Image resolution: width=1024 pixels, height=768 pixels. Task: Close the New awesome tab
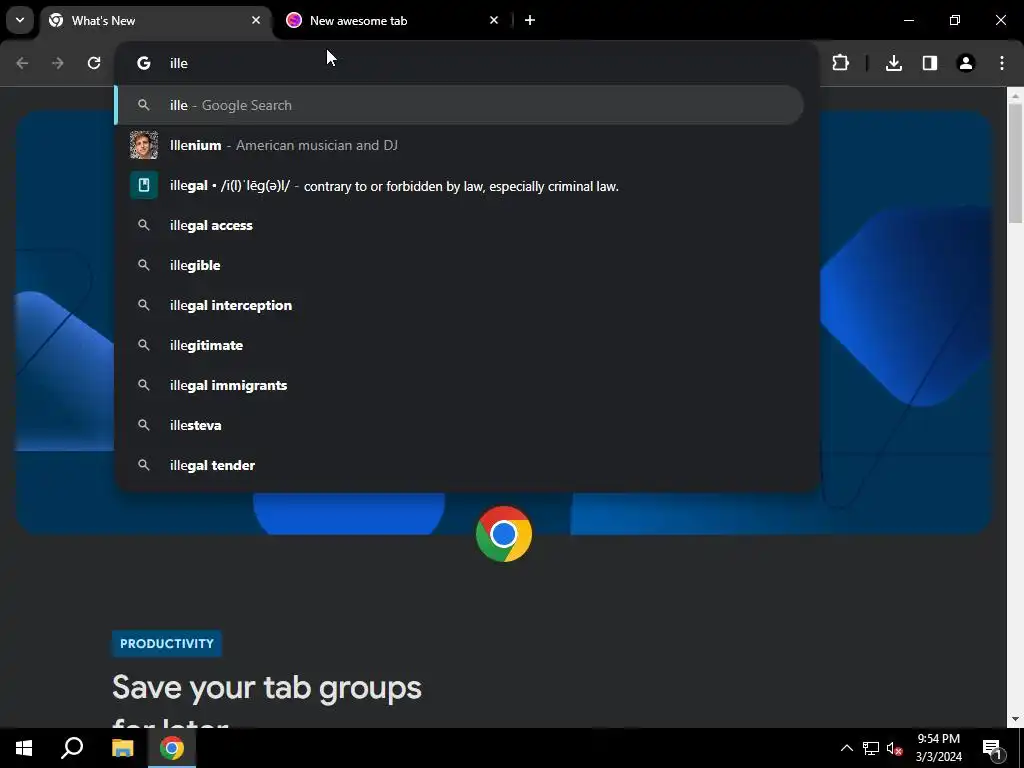[x=494, y=21]
